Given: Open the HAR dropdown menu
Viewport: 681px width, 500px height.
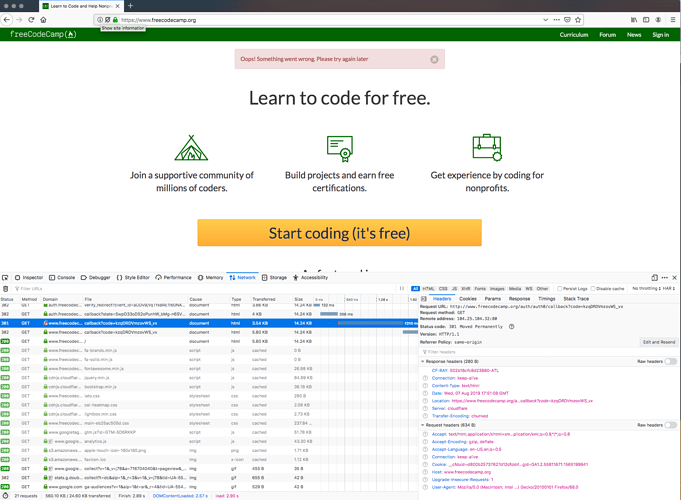Looking at the screenshot, I should tap(668, 288).
